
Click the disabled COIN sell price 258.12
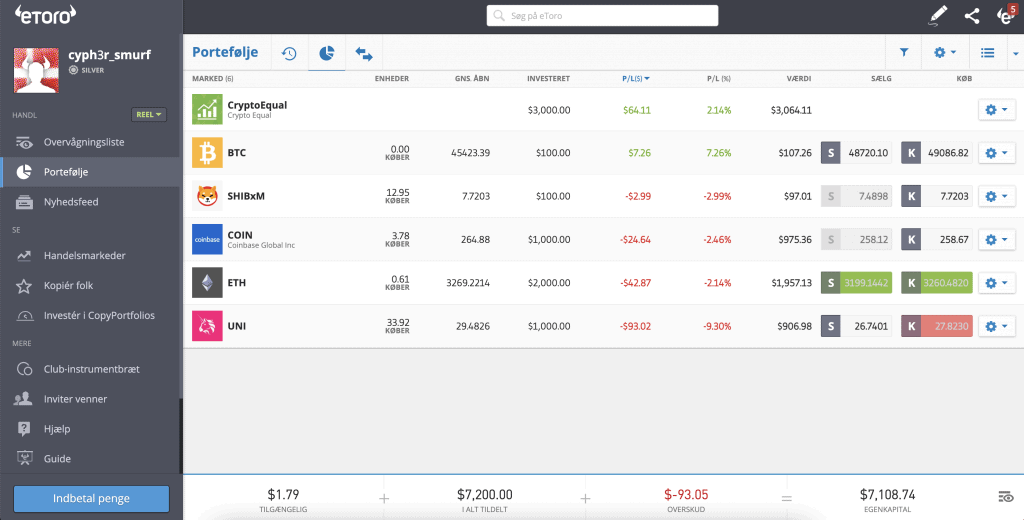[856, 240]
